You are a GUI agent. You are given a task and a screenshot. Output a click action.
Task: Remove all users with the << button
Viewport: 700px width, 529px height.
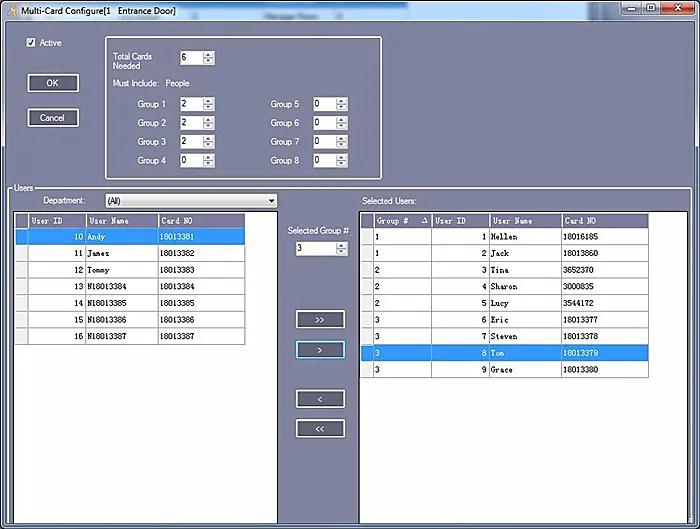[x=320, y=429]
